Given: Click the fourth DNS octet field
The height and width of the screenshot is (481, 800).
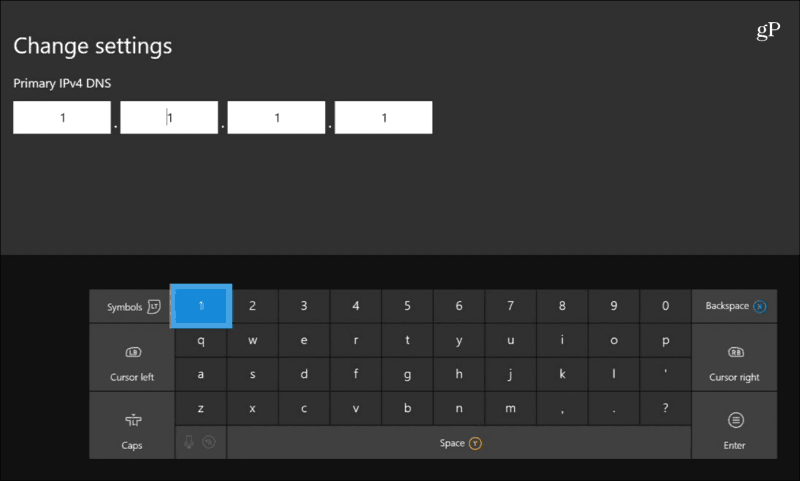Looking at the screenshot, I should coord(383,117).
